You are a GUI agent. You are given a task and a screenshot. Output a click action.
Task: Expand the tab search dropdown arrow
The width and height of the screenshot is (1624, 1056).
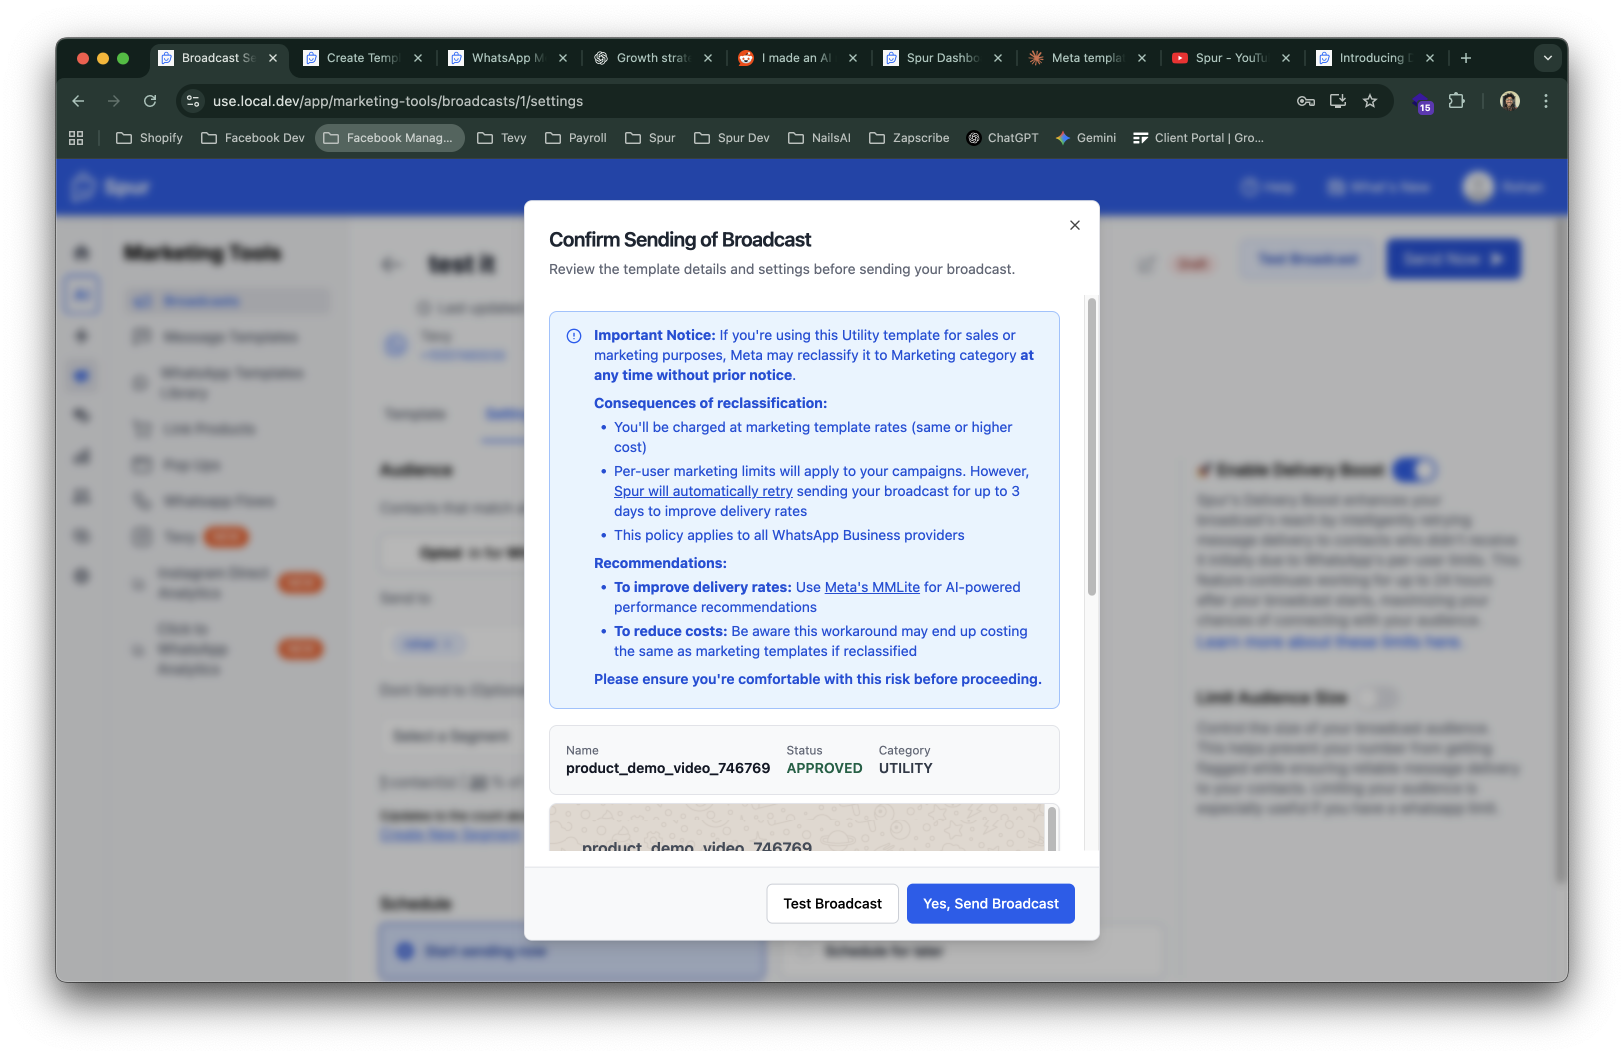(x=1548, y=58)
